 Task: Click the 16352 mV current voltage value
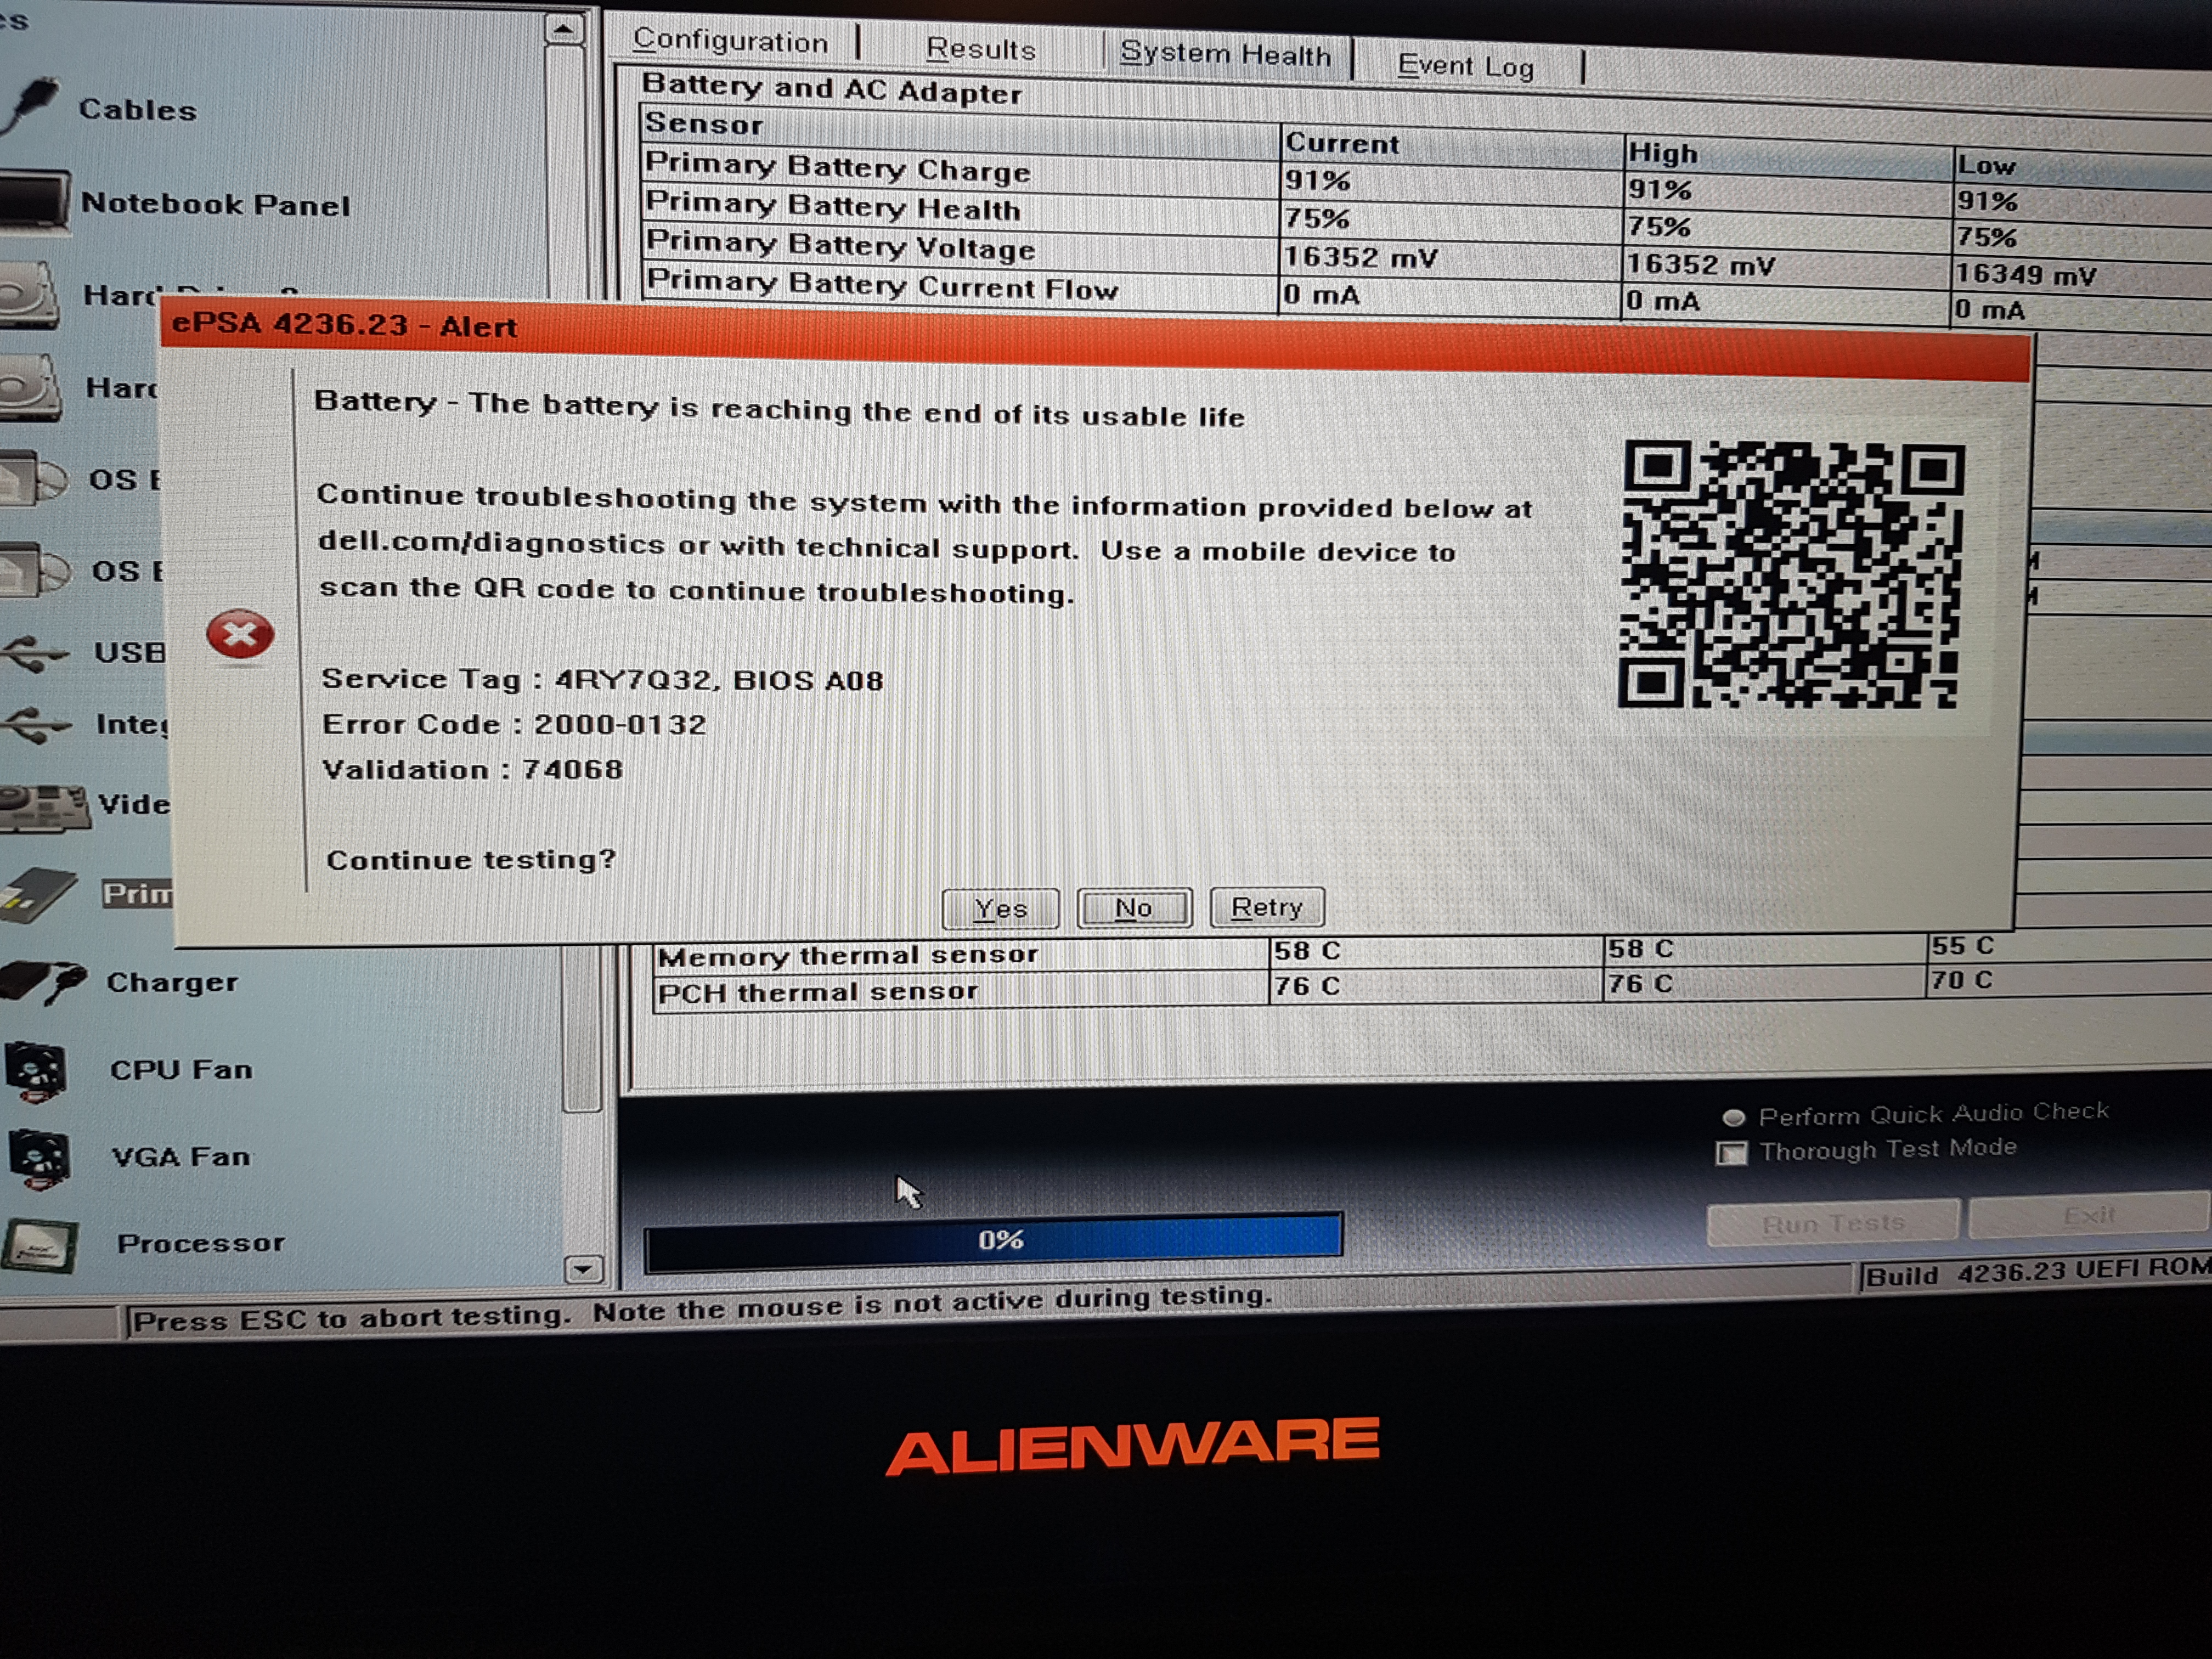pos(1361,258)
